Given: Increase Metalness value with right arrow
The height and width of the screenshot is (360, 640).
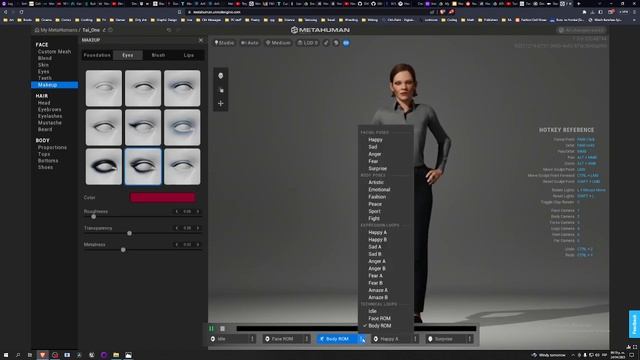Looking at the screenshot, I should coord(198,244).
